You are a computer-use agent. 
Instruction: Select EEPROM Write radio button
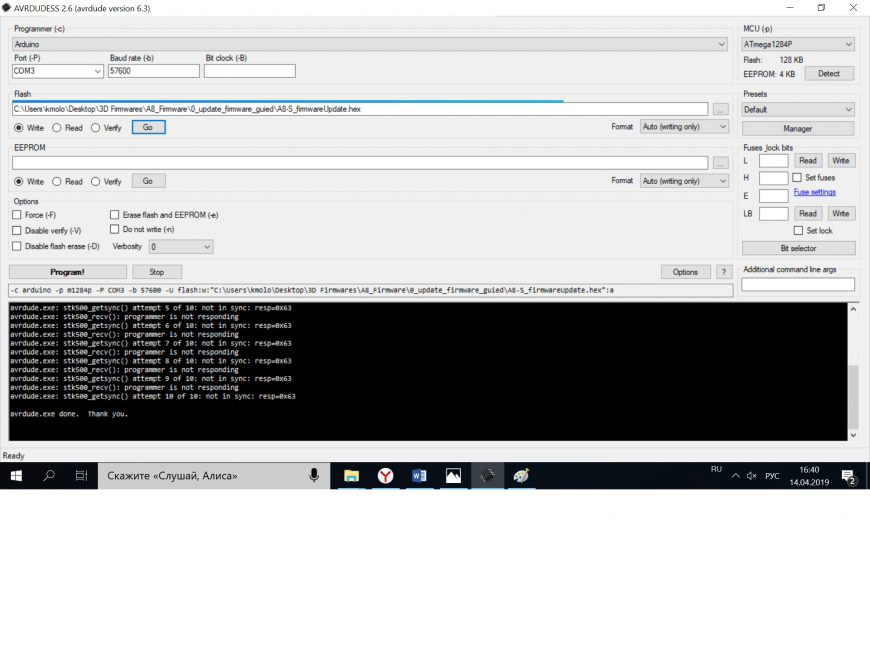click(x=19, y=181)
